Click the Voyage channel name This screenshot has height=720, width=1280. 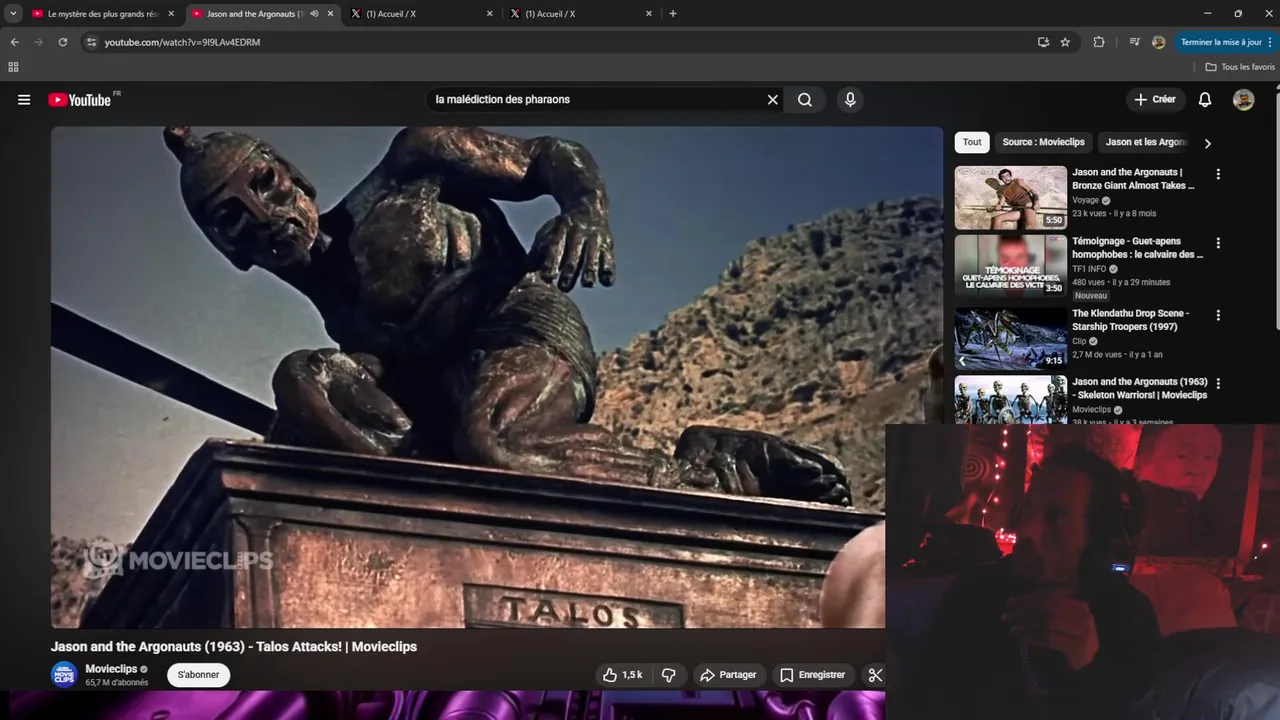click(x=1085, y=200)
